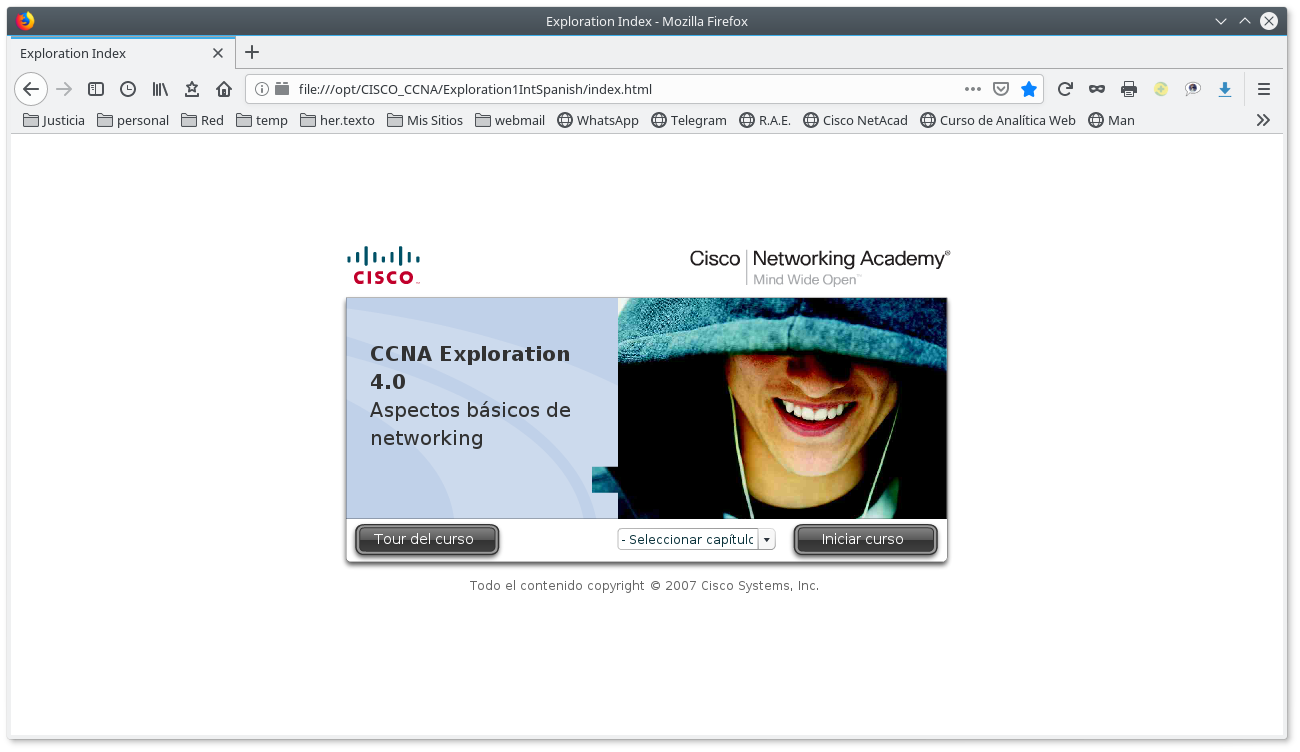Click the Tour del curso button
1300x752 pixels.
tap(427, 540)
